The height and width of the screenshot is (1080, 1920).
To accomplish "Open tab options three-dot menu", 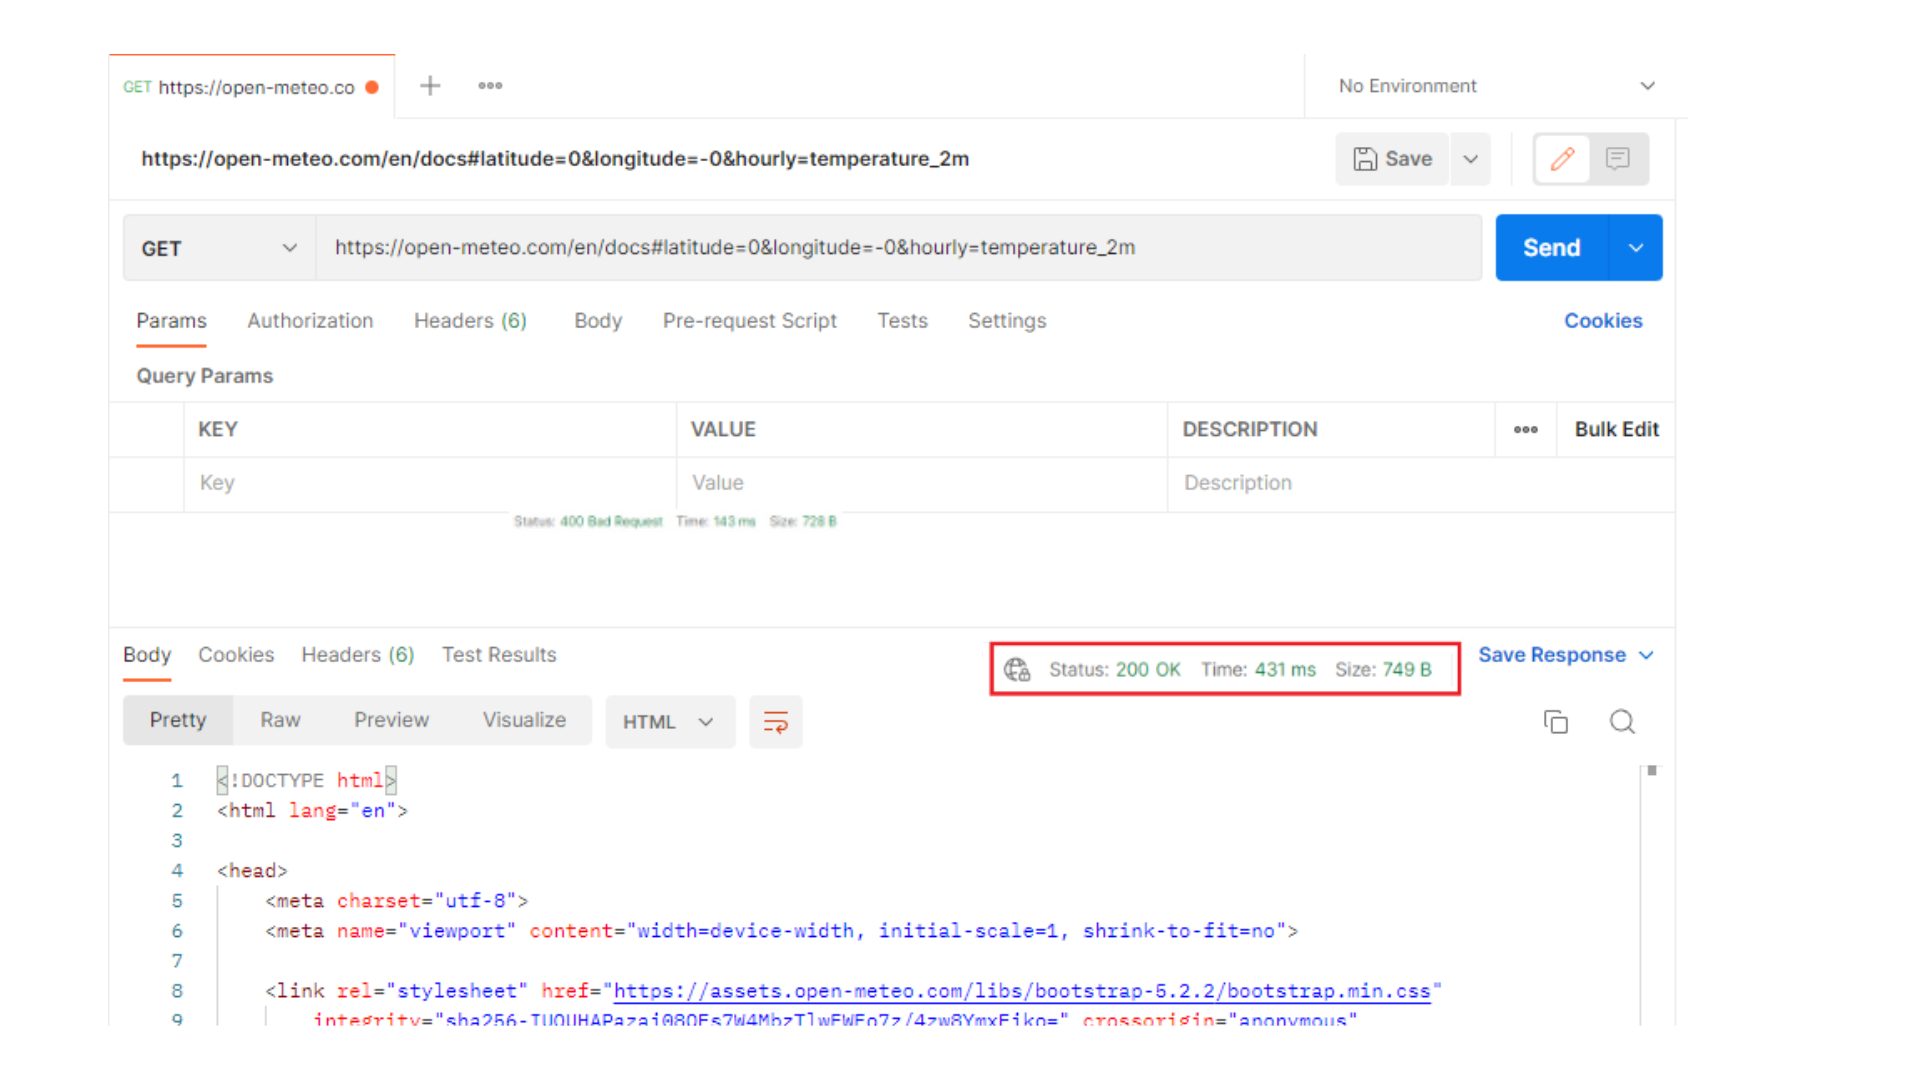I will tap(490, 86).
